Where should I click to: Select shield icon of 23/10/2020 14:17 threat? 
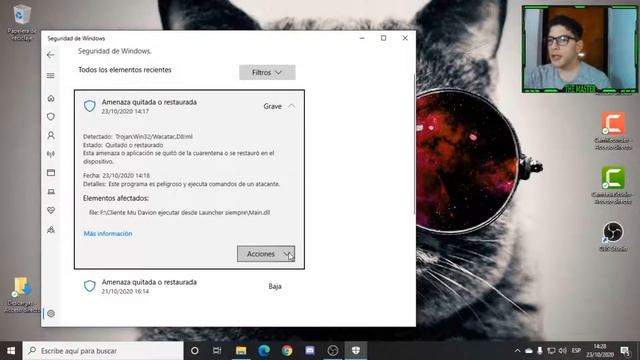point(90,106)
